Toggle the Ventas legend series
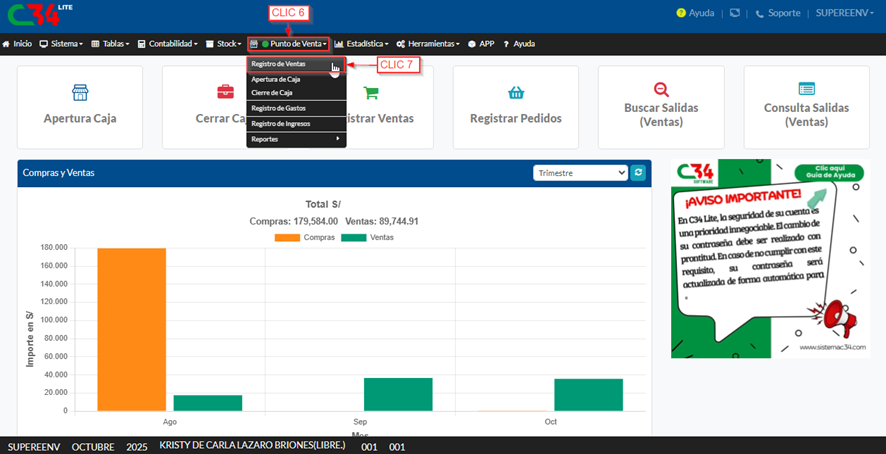The image size is (886, 454). (367, 237)
